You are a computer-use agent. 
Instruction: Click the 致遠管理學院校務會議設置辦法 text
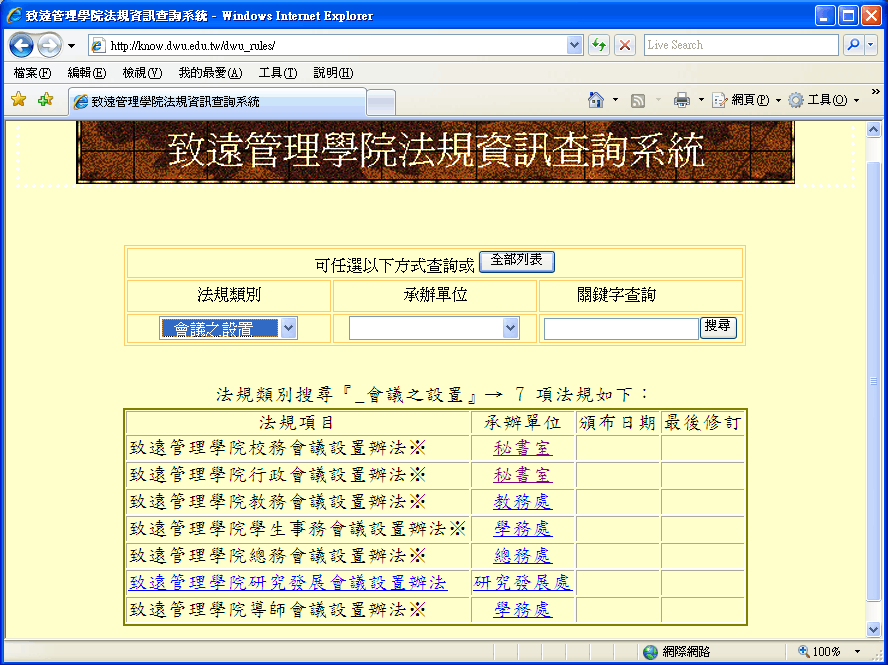click(x=268, y=448)
